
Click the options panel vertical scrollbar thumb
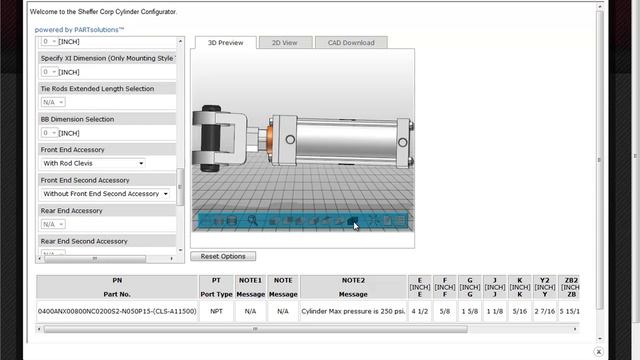[x=180, y=187]
